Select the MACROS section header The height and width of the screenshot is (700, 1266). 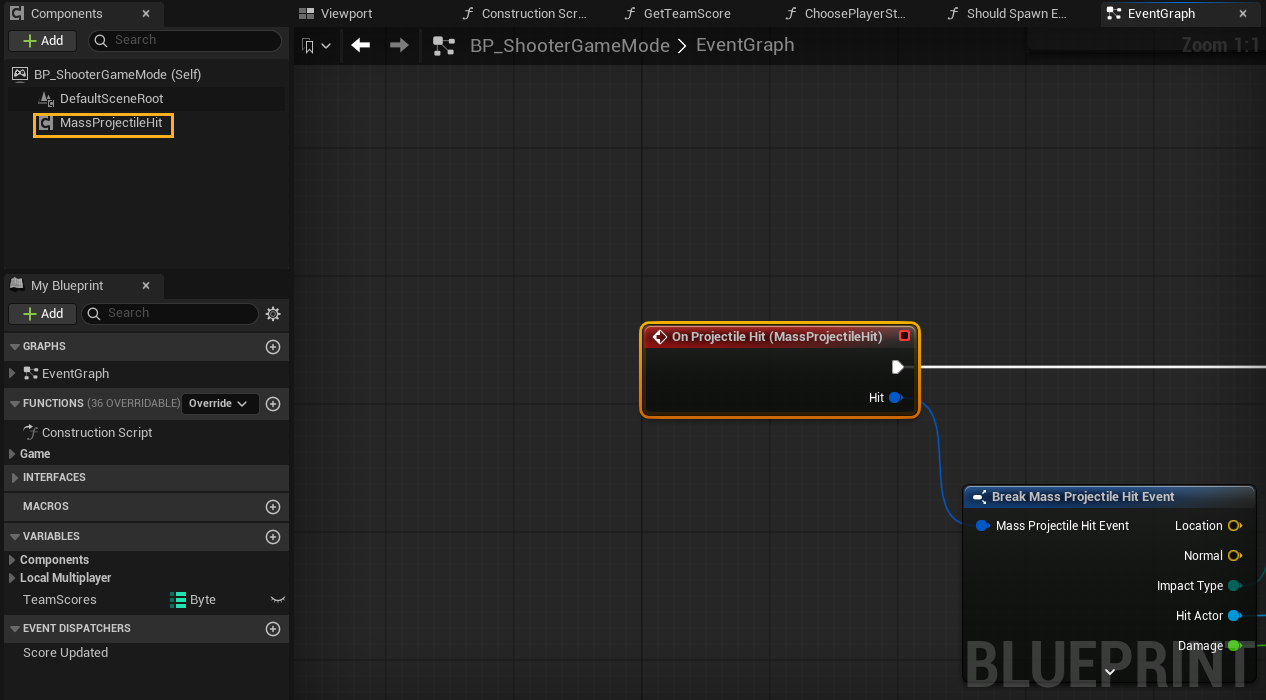tap(46, 507)
